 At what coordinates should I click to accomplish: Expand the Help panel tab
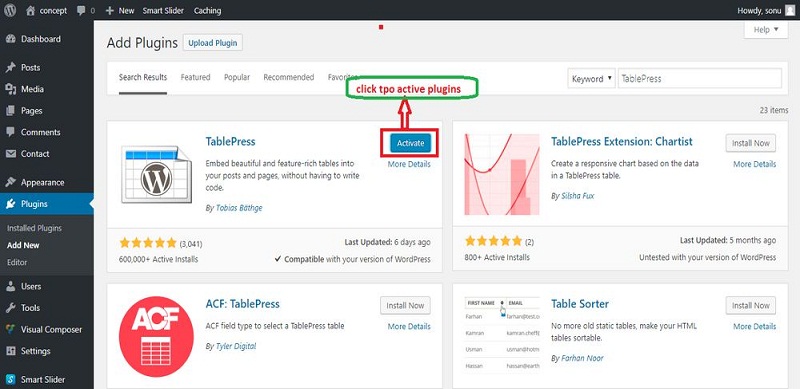coord(766,30)
